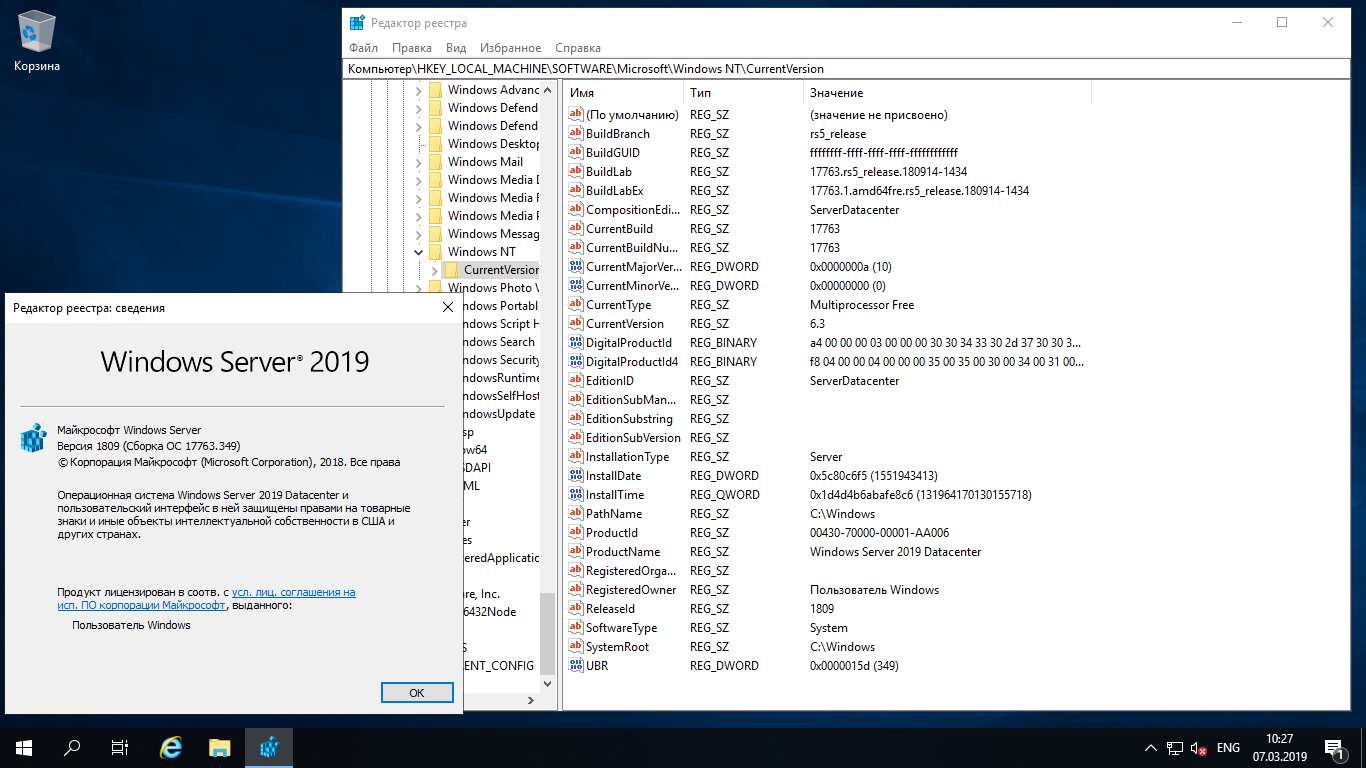
Task: Open the Вид menu
Action: click(x=456, y=48)
